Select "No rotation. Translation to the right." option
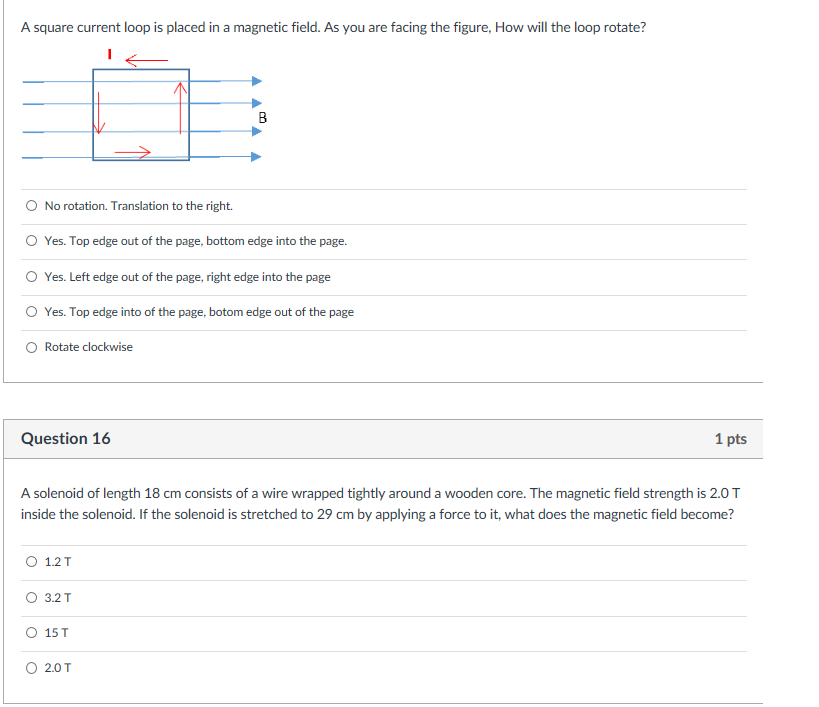819x707 pixels. (x=31, y=205)
